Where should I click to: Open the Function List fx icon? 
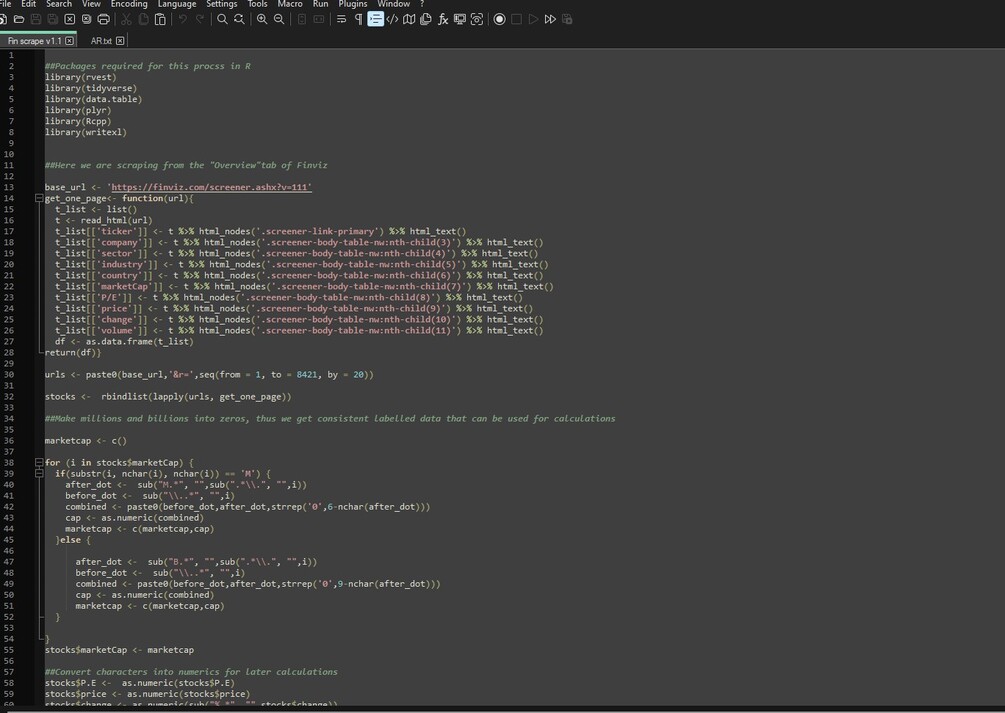443,19
